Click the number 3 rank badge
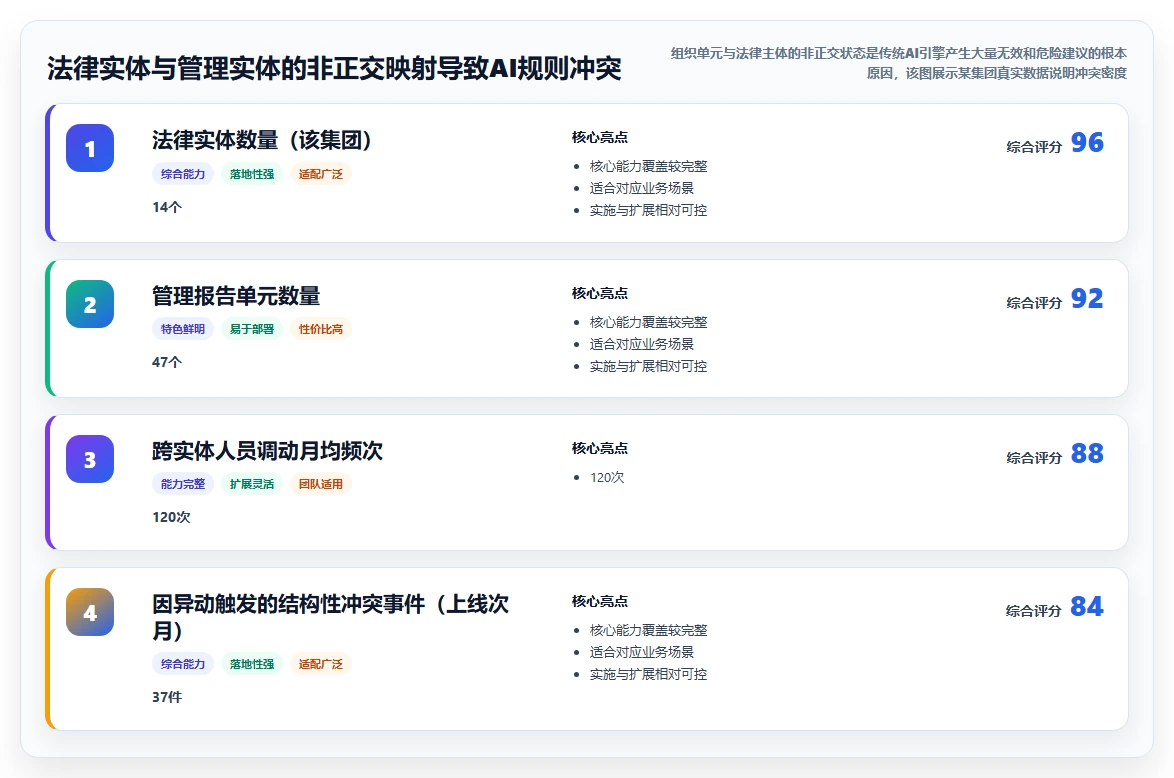 (90, 459)
